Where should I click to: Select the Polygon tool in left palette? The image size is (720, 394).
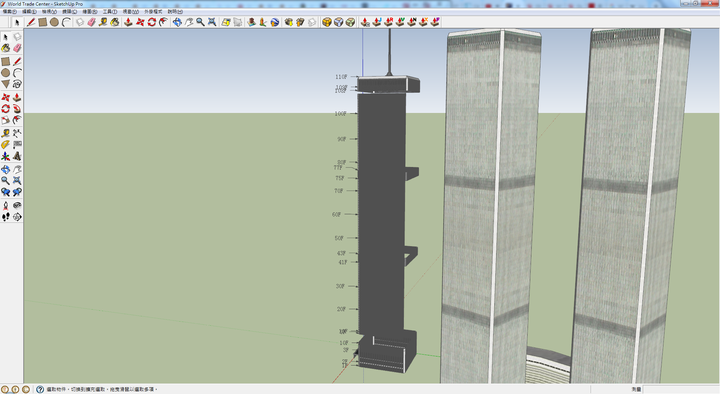click(x=6, y=84)
